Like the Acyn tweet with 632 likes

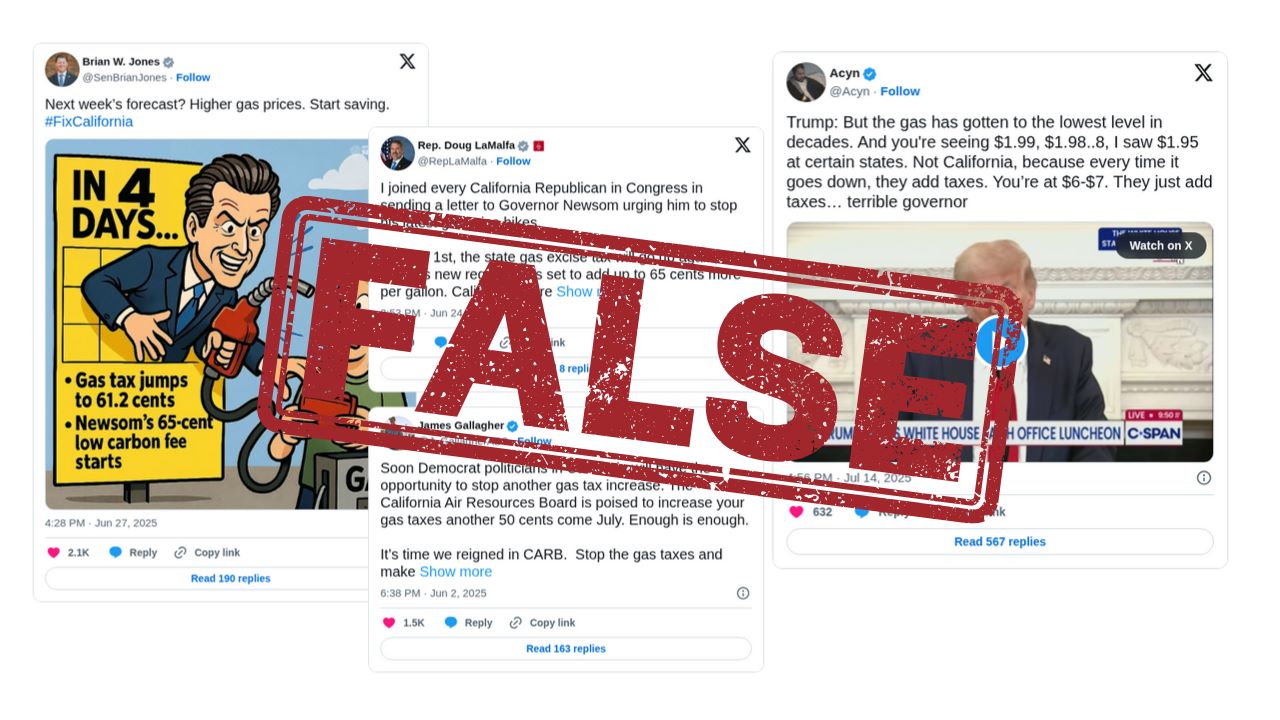point(796,511)
